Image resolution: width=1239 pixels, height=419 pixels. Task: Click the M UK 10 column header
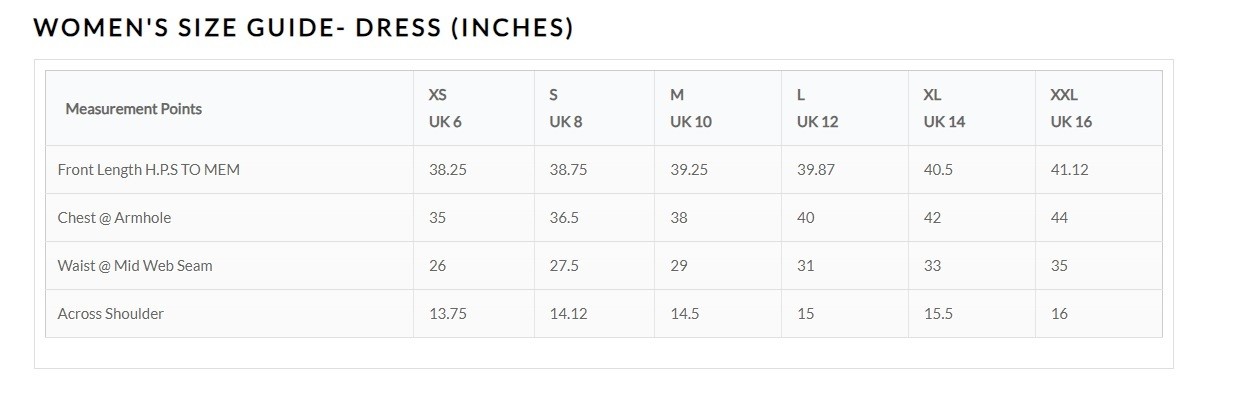coord(690,108)
